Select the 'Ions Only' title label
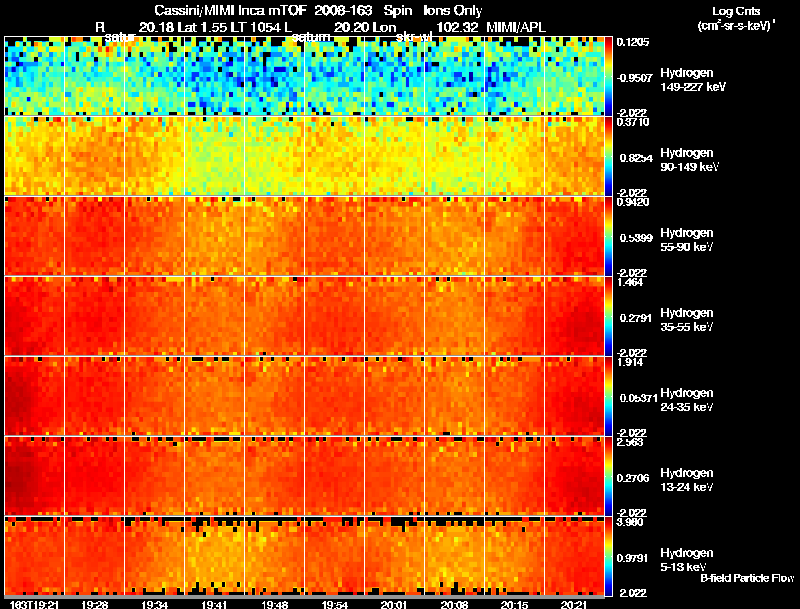800x609 pixels. [x=453, y=10]
